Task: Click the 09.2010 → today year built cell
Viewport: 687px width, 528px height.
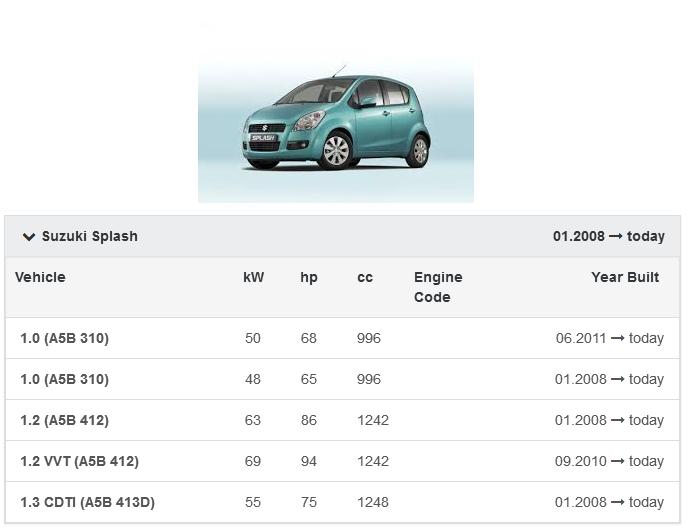Action: 609,462
